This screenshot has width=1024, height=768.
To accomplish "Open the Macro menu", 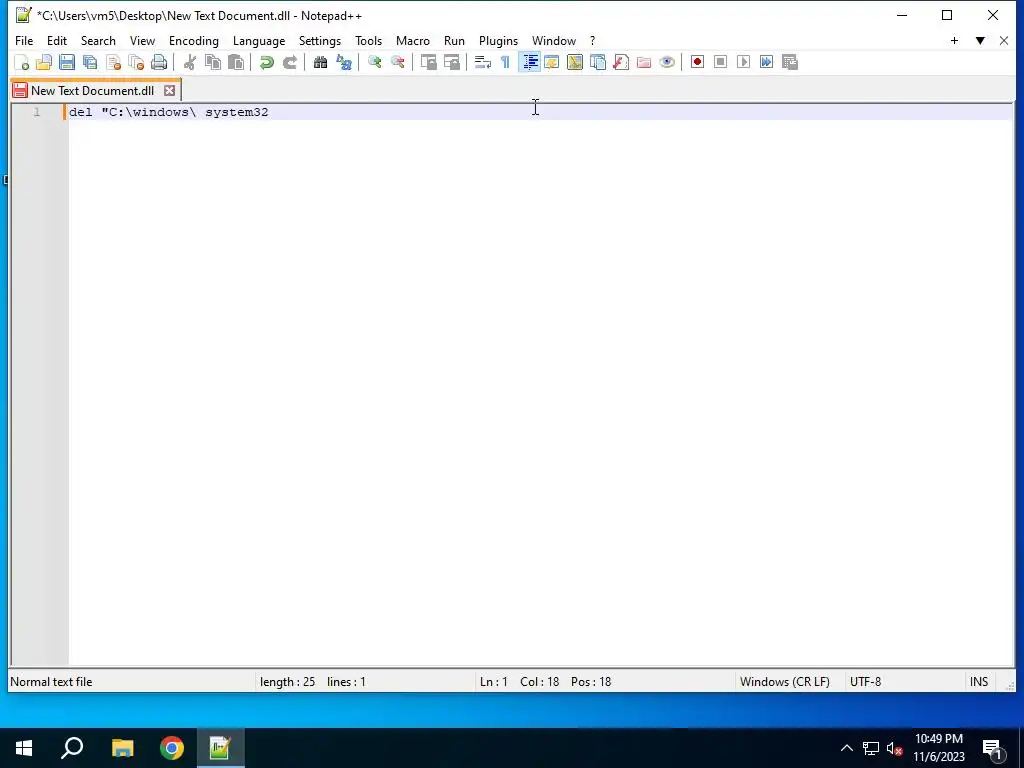I will [x=413, y=40].
